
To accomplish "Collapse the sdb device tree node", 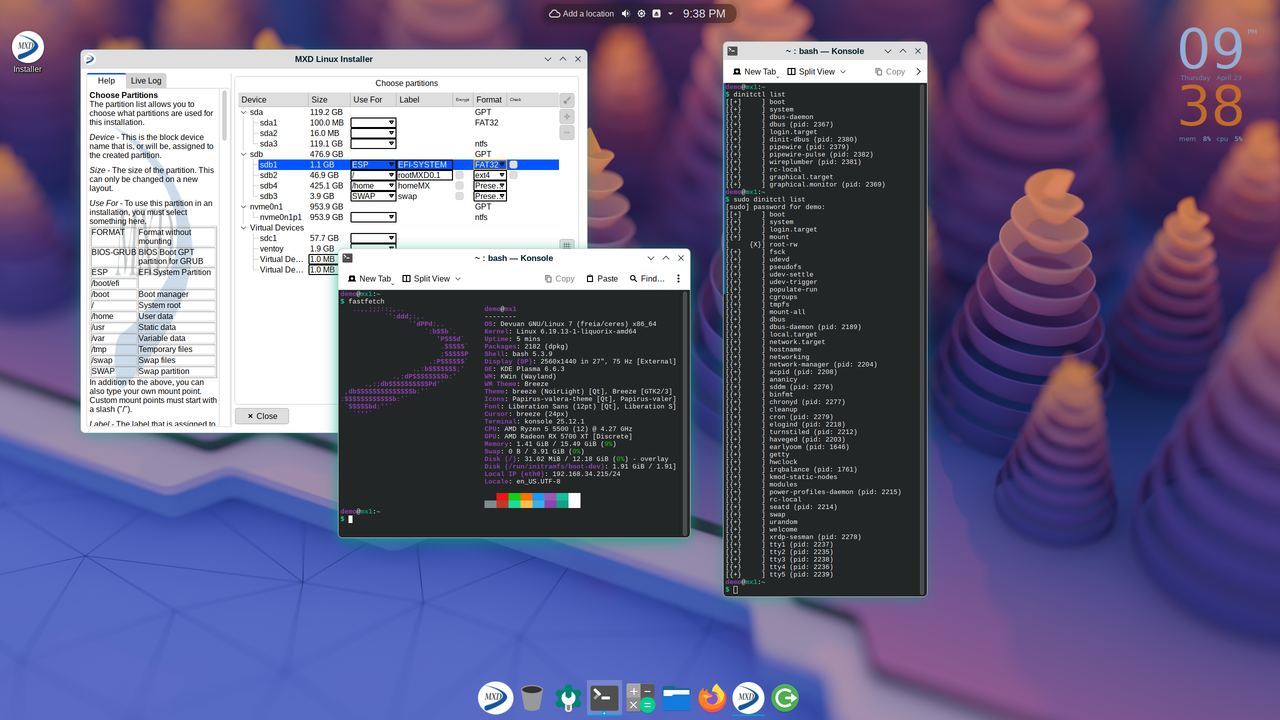I will 243,155.
